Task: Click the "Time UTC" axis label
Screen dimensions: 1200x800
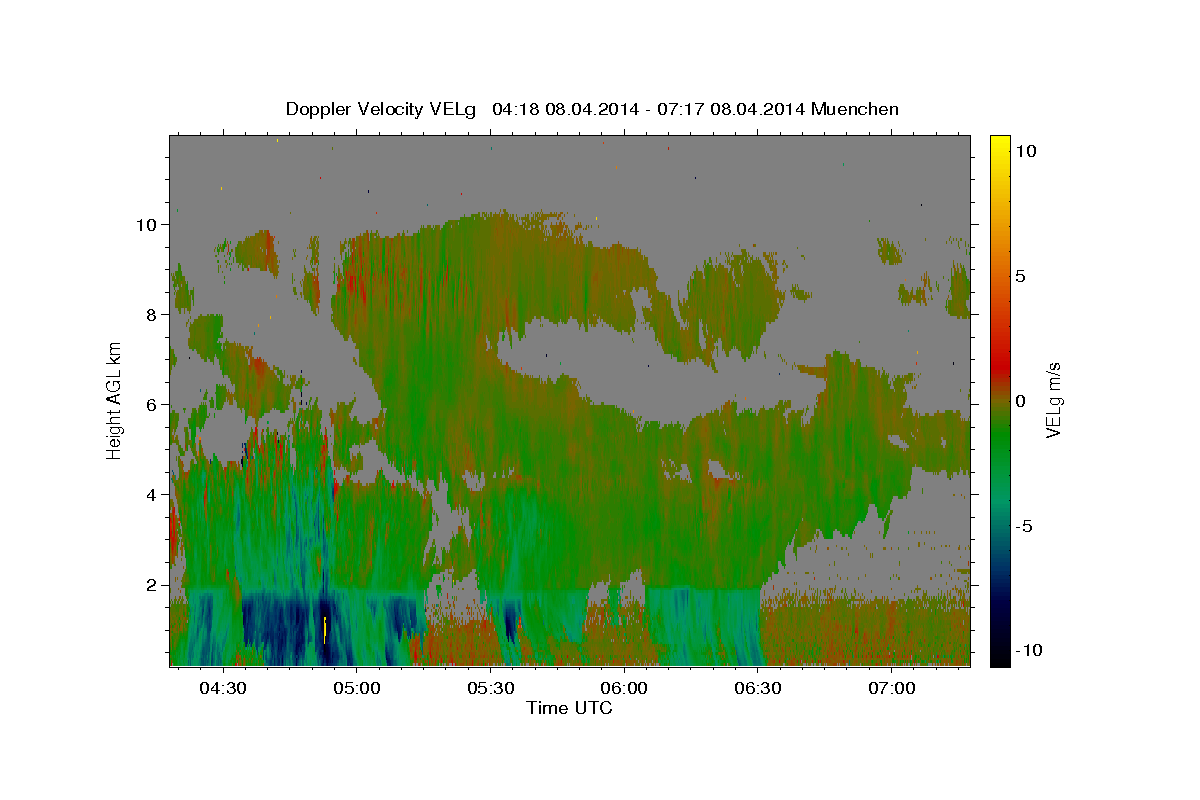Action: (x=569, y=708)
